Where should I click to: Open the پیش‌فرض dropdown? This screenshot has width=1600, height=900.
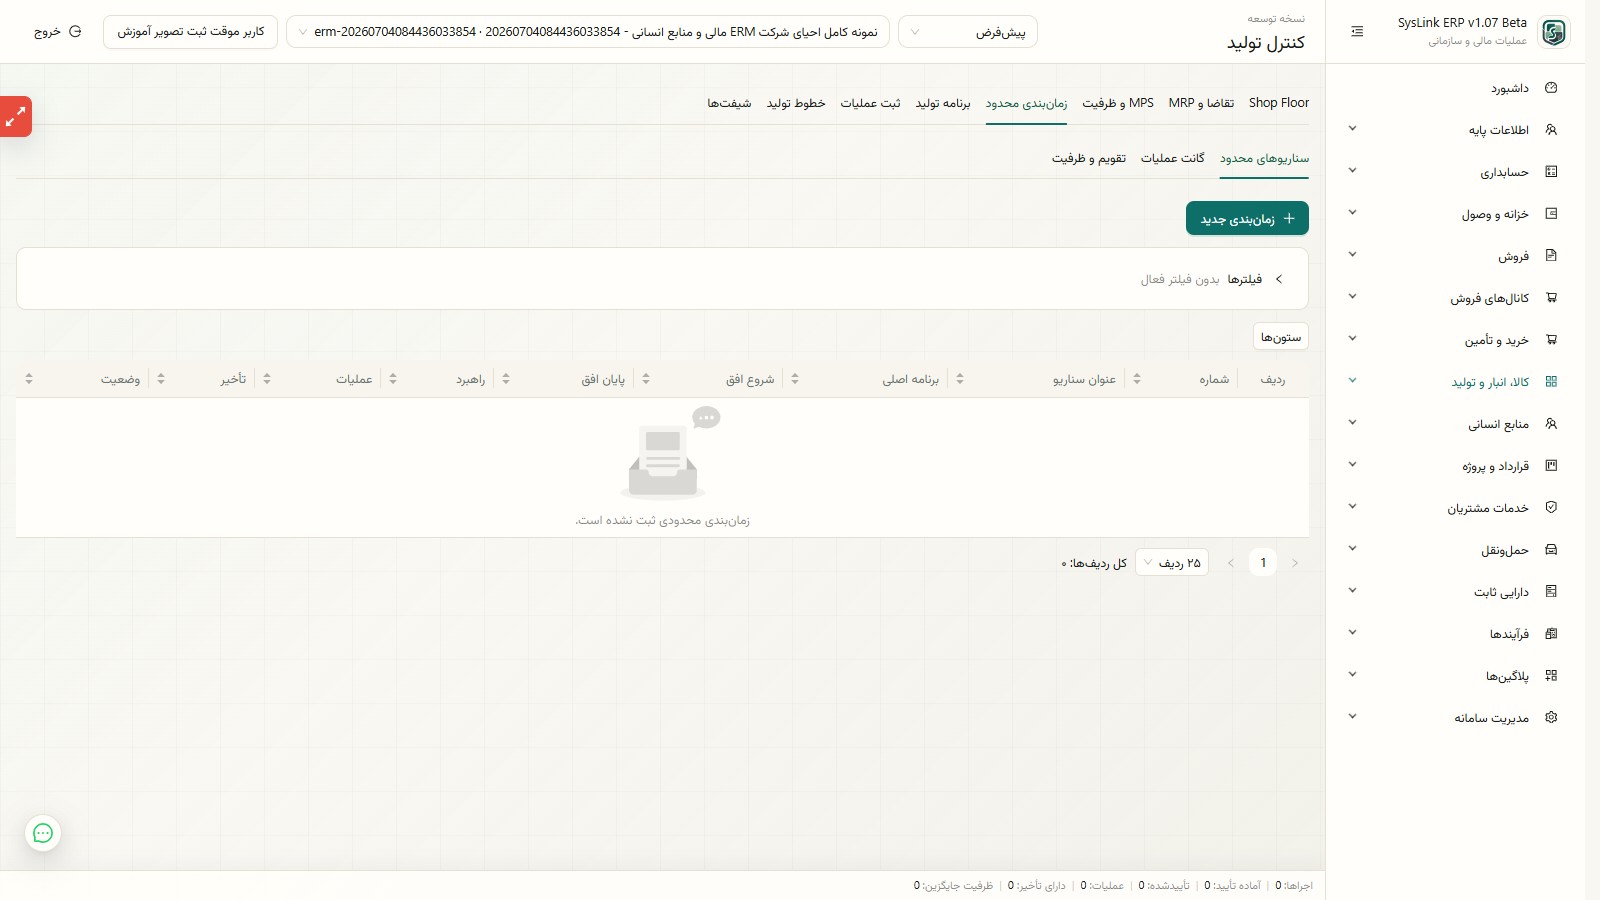point(968,32)
